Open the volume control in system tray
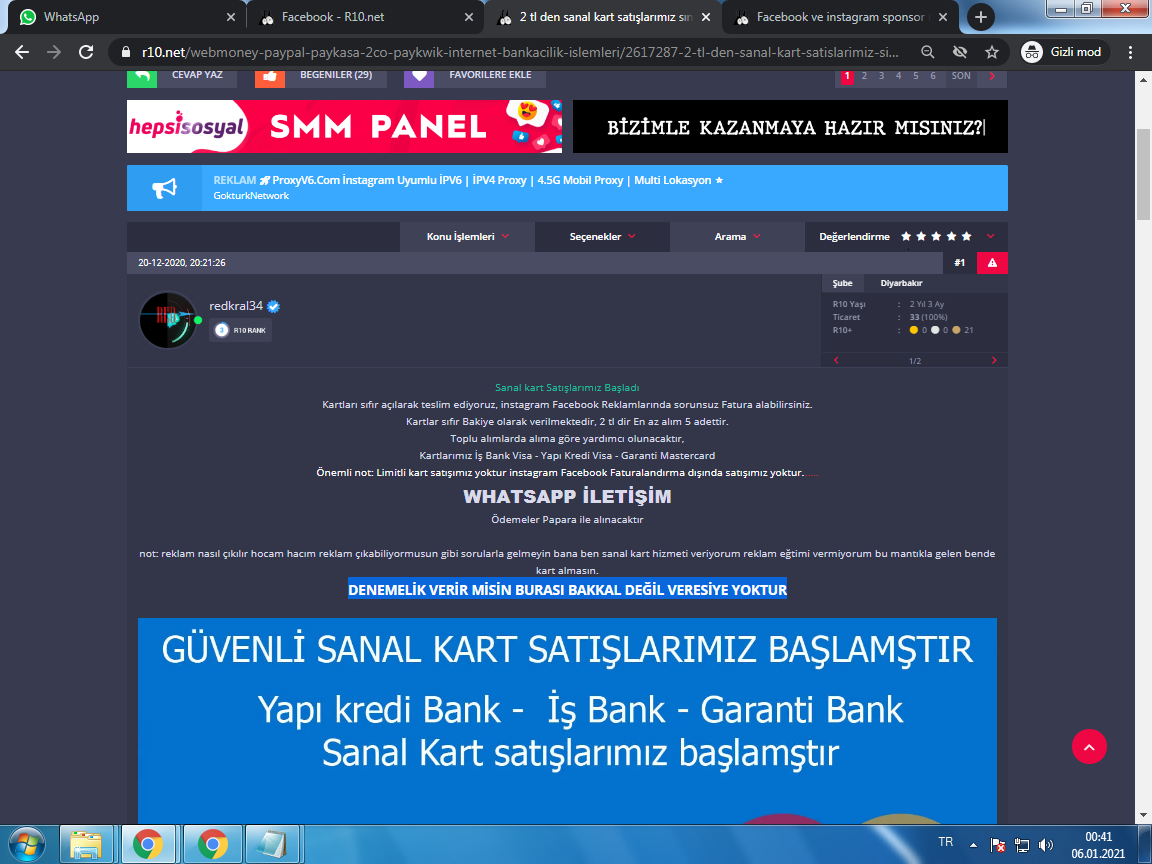 (x=1045, y=845)
